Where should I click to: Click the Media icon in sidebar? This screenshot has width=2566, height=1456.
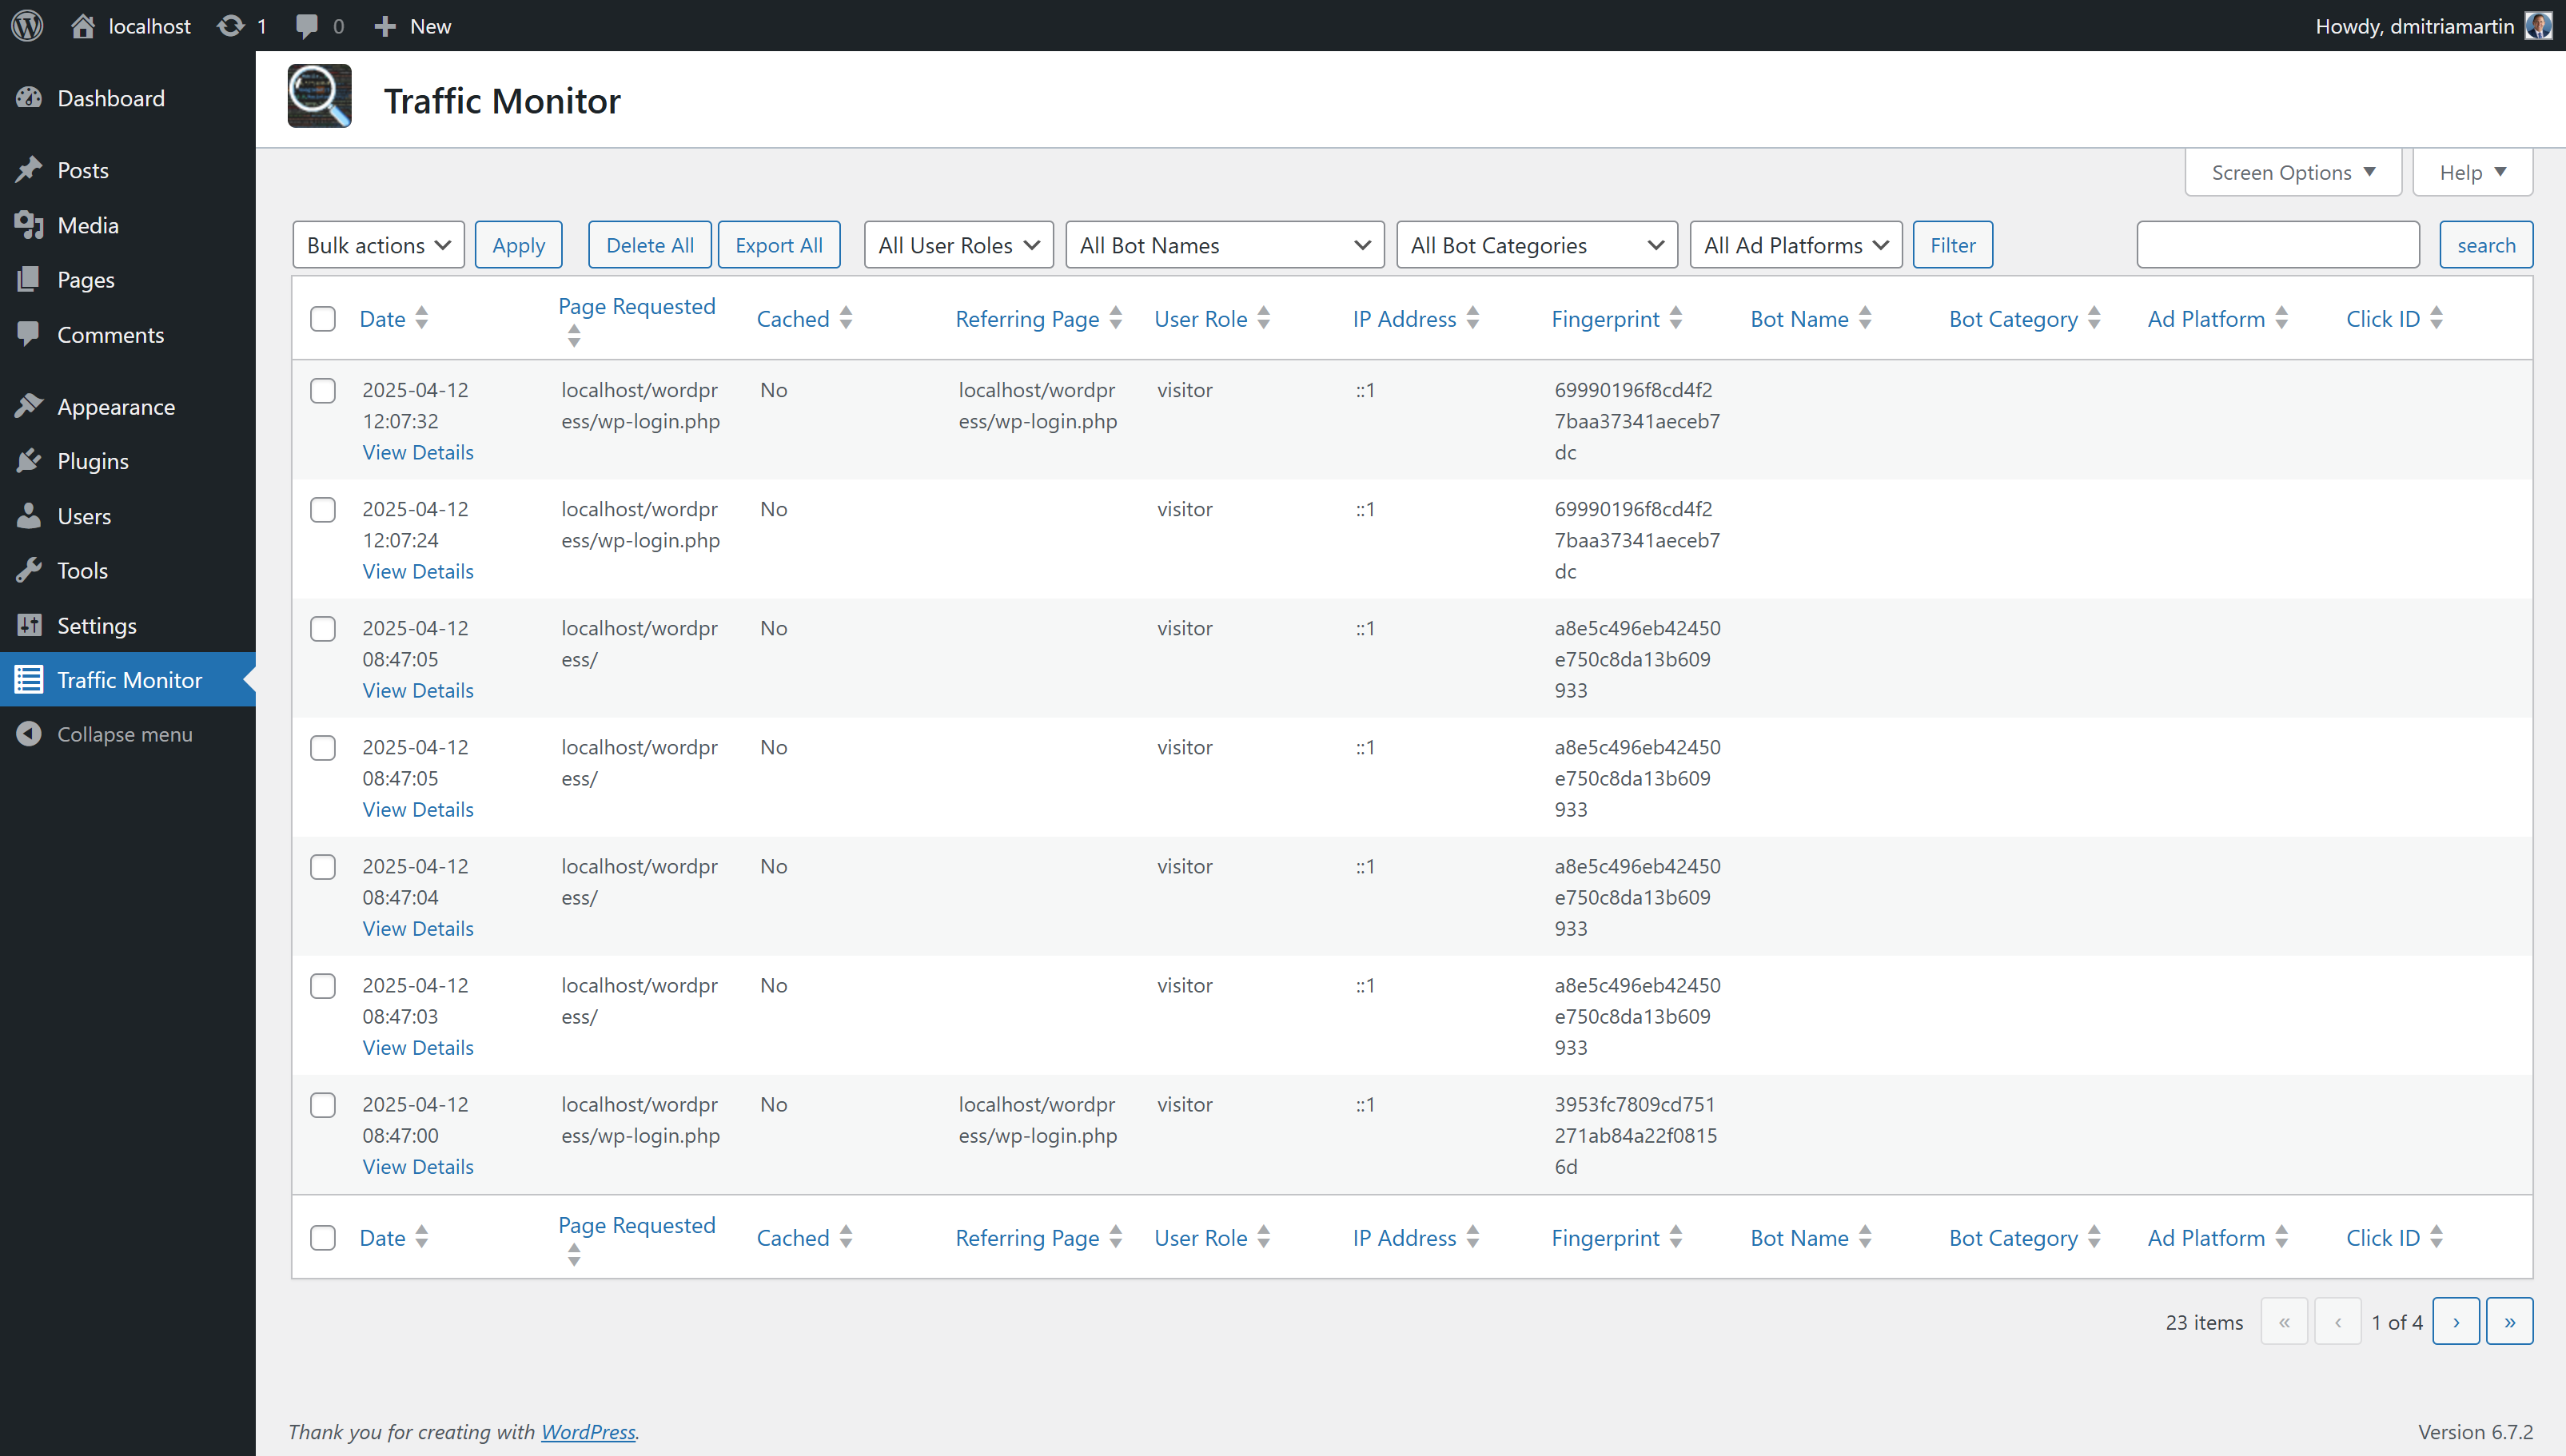click(x=29, y=225)
